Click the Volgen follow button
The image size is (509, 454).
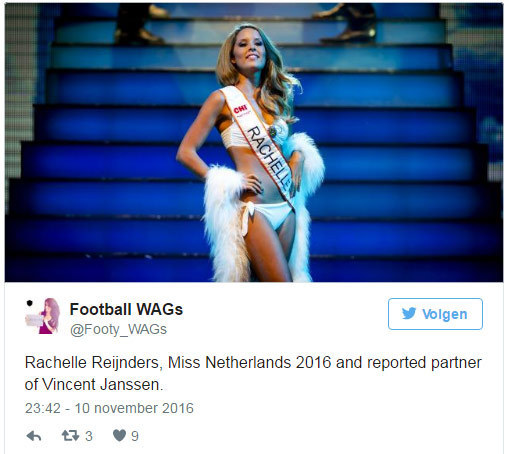(435, 314)
